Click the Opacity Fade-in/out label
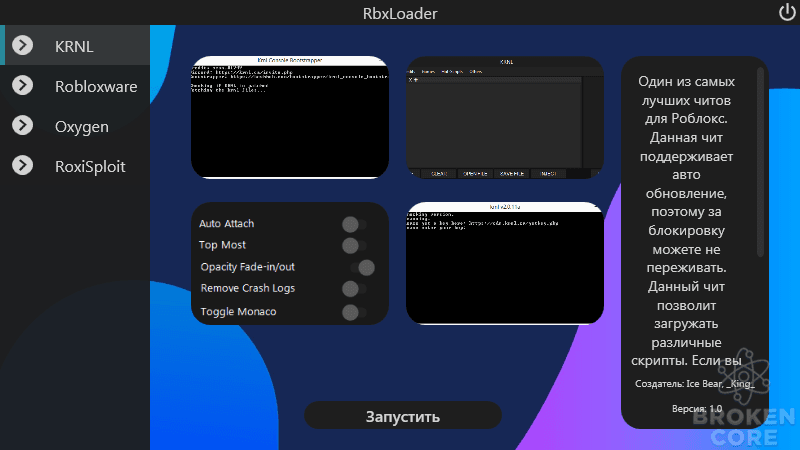The image size is (800, 450). [247, 267]
